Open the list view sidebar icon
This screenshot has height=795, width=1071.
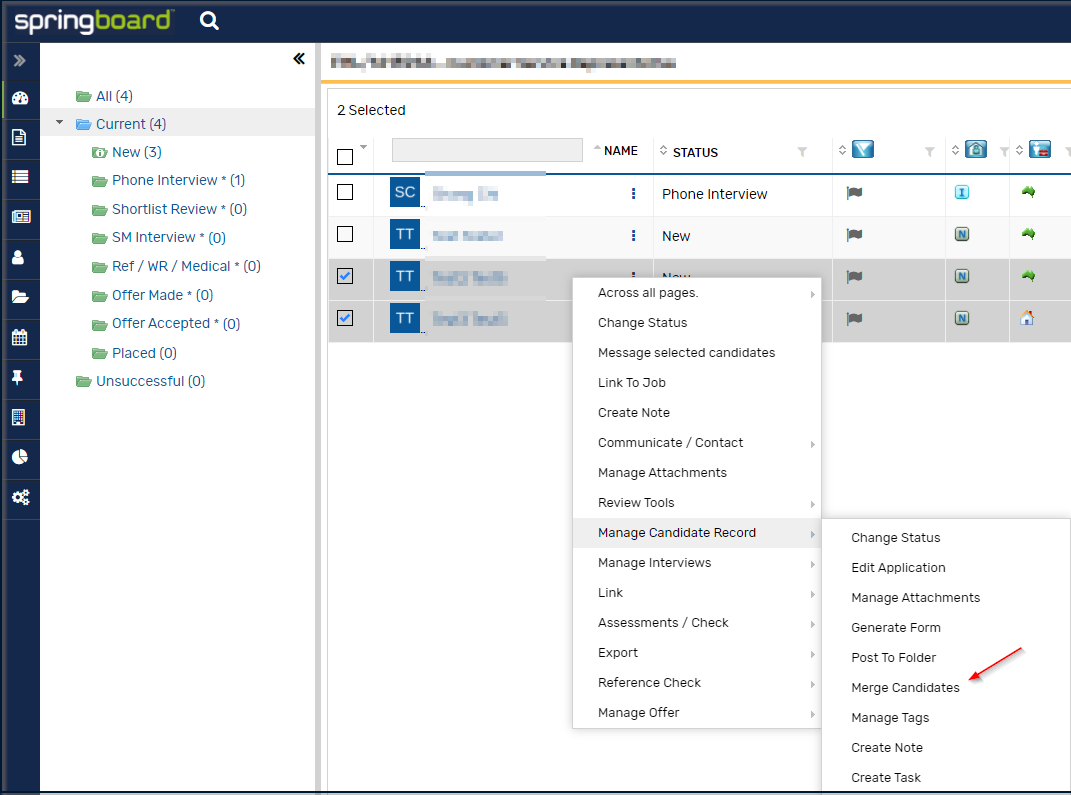click(x=20, y=177)
